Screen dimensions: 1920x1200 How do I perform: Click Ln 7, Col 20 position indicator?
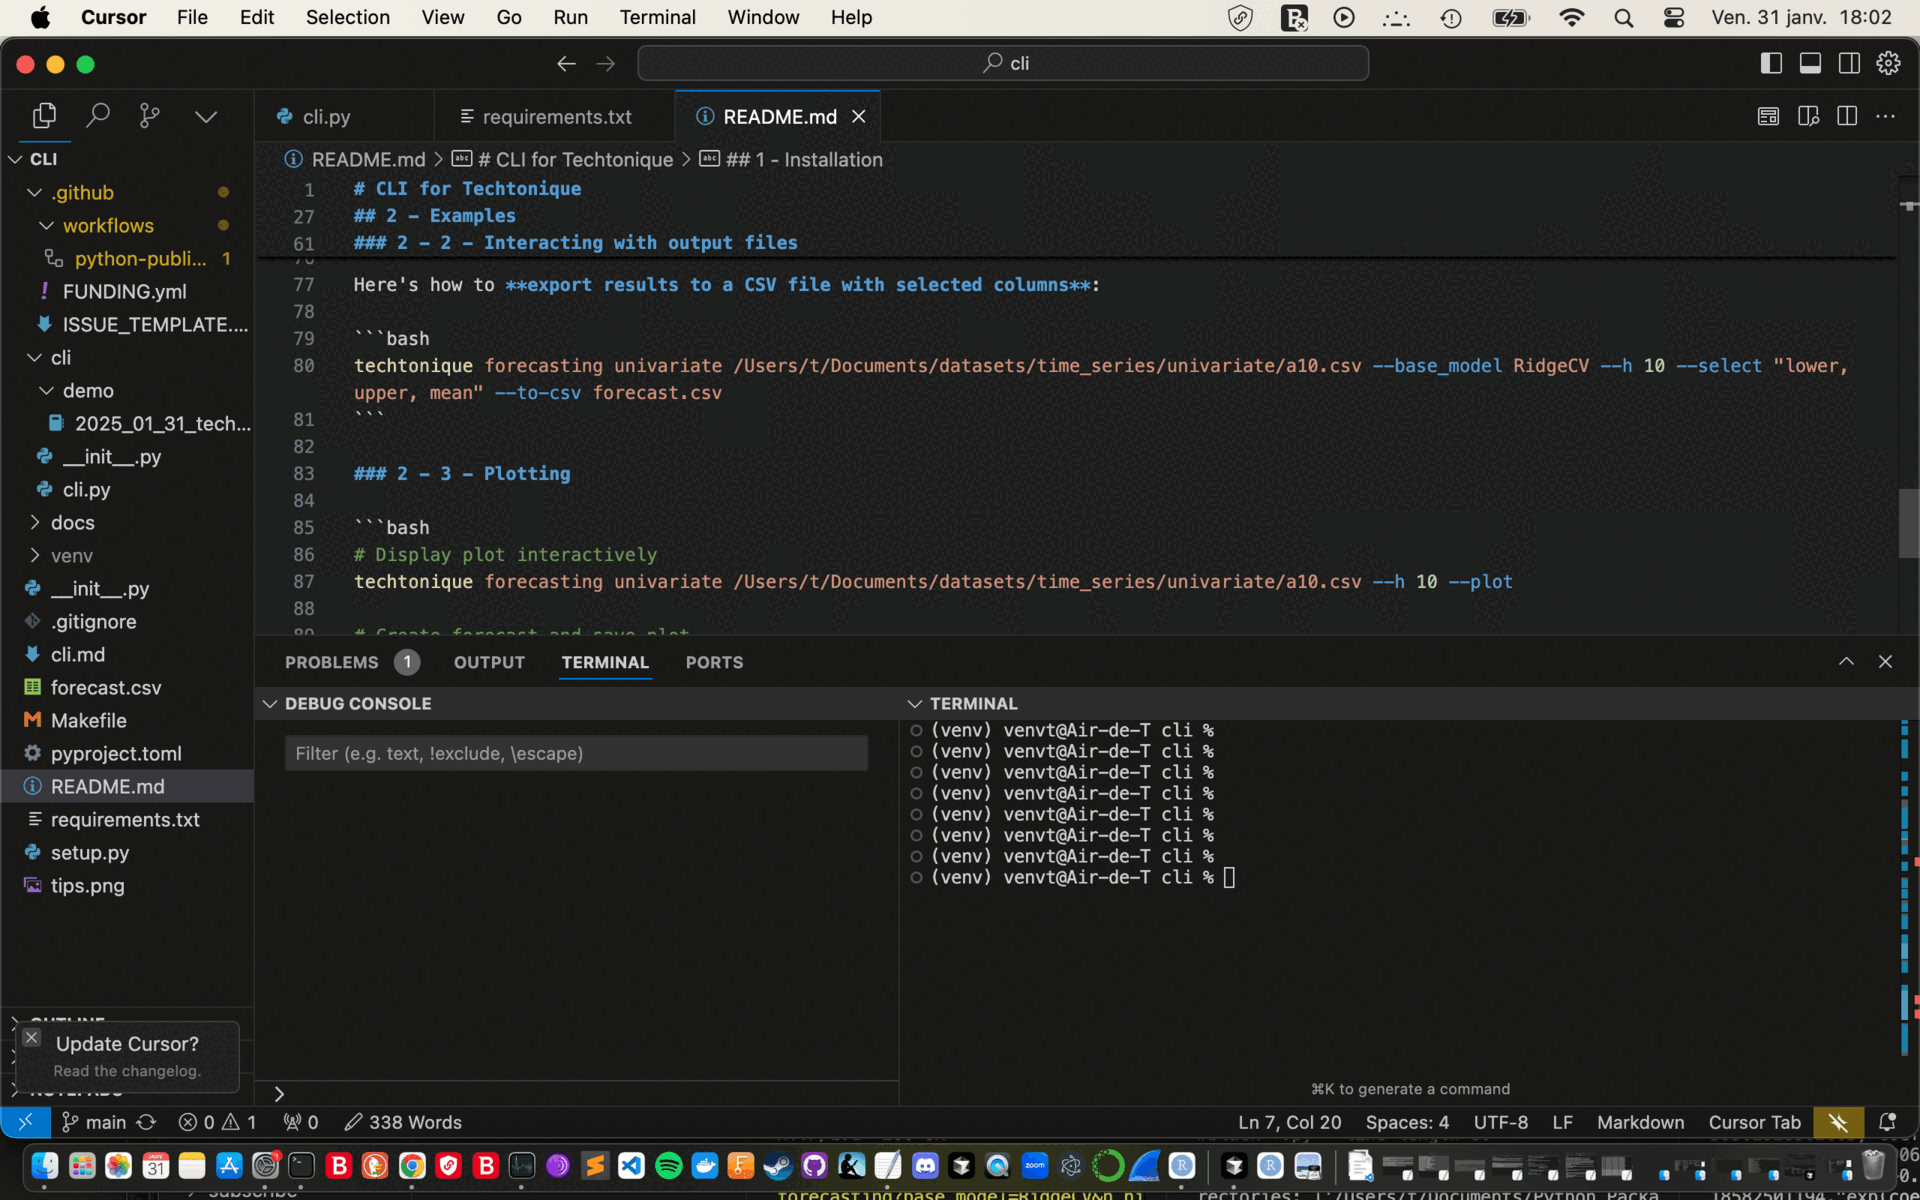click(x=1290, y=1122)
